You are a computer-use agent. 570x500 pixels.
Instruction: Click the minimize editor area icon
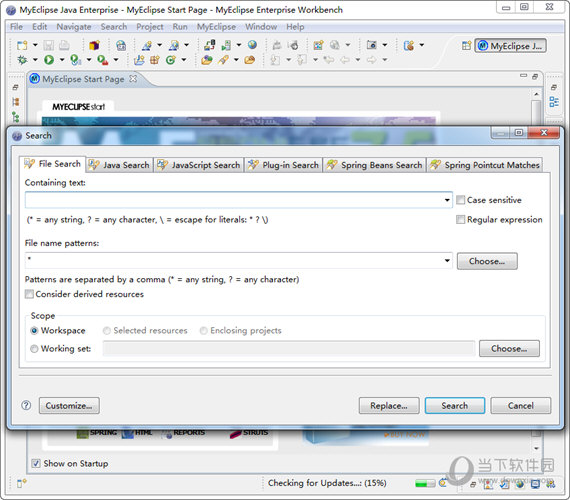point(523,76)
